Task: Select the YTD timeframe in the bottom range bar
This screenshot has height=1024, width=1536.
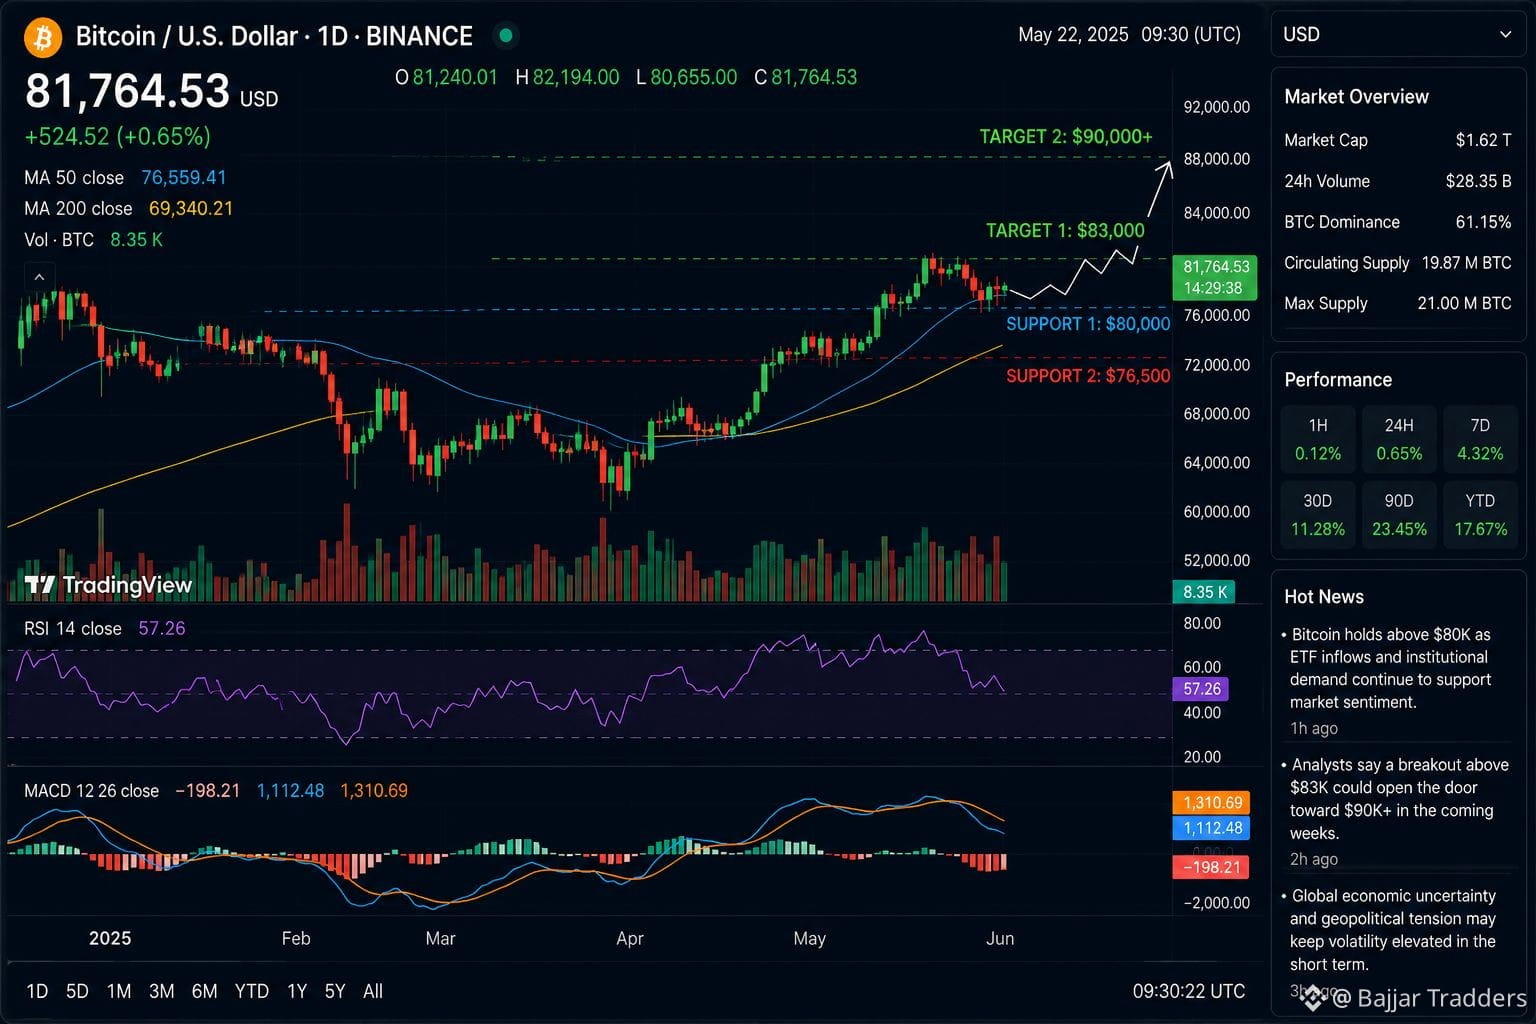Action: pos(251,991)
